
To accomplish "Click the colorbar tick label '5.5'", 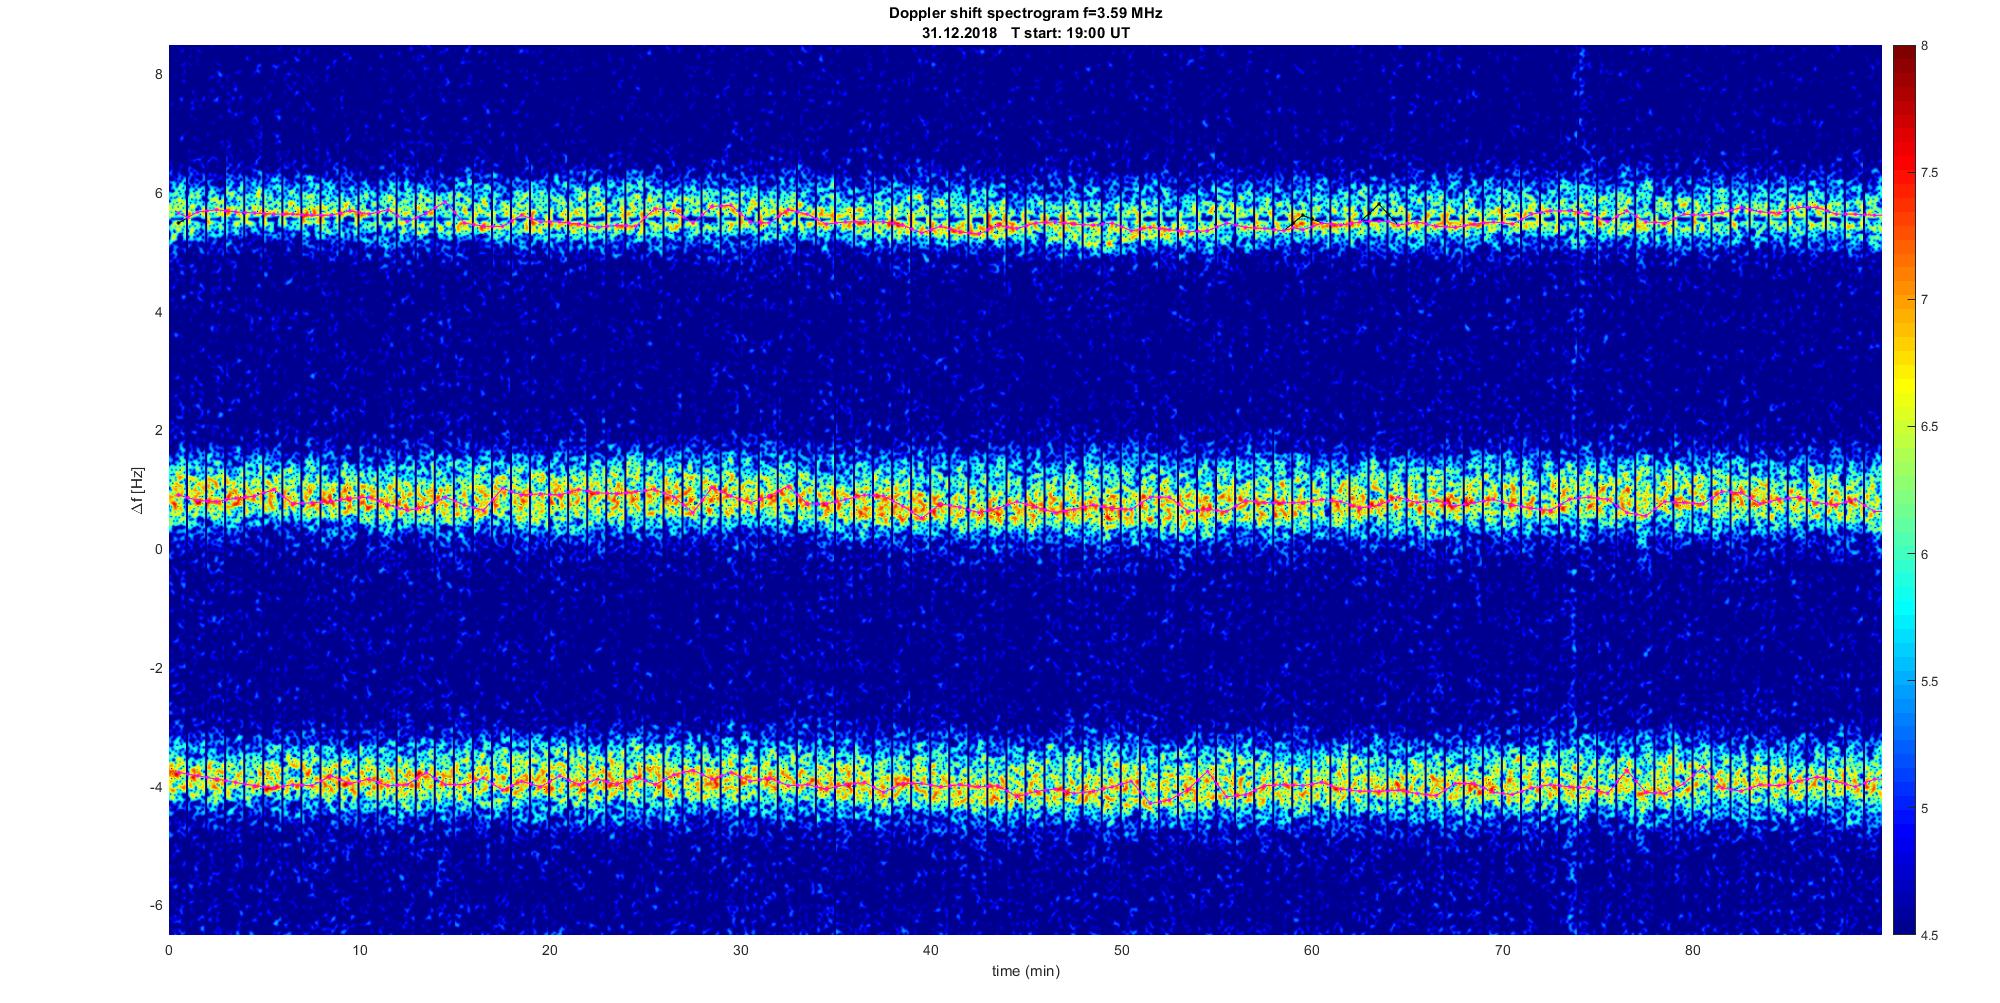I will (x=1930, y=681).
